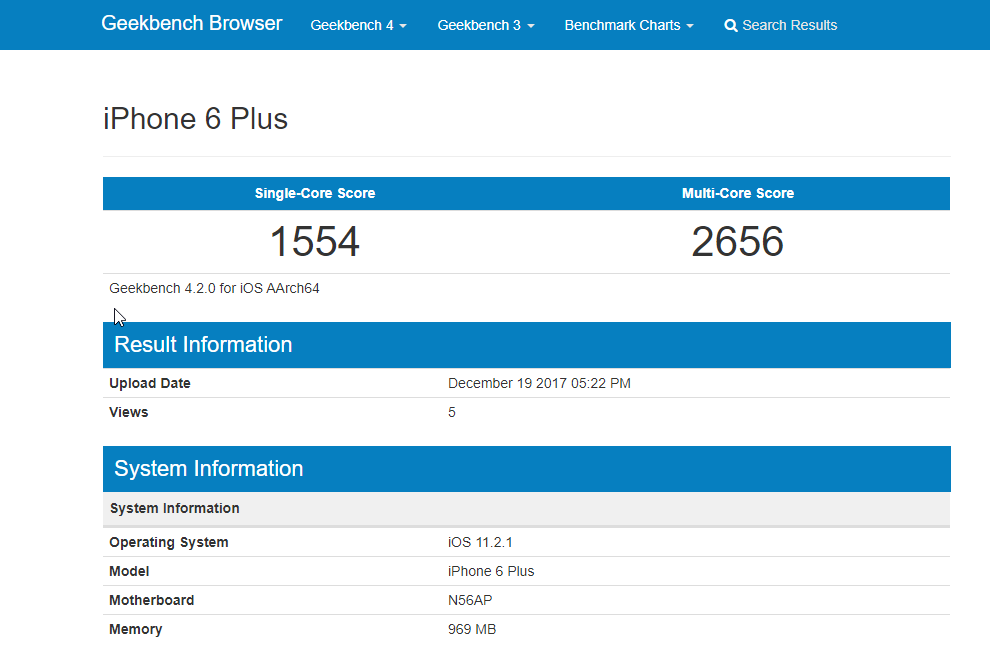Select the iPhone 6 Plus page heading

pos(195,119)
